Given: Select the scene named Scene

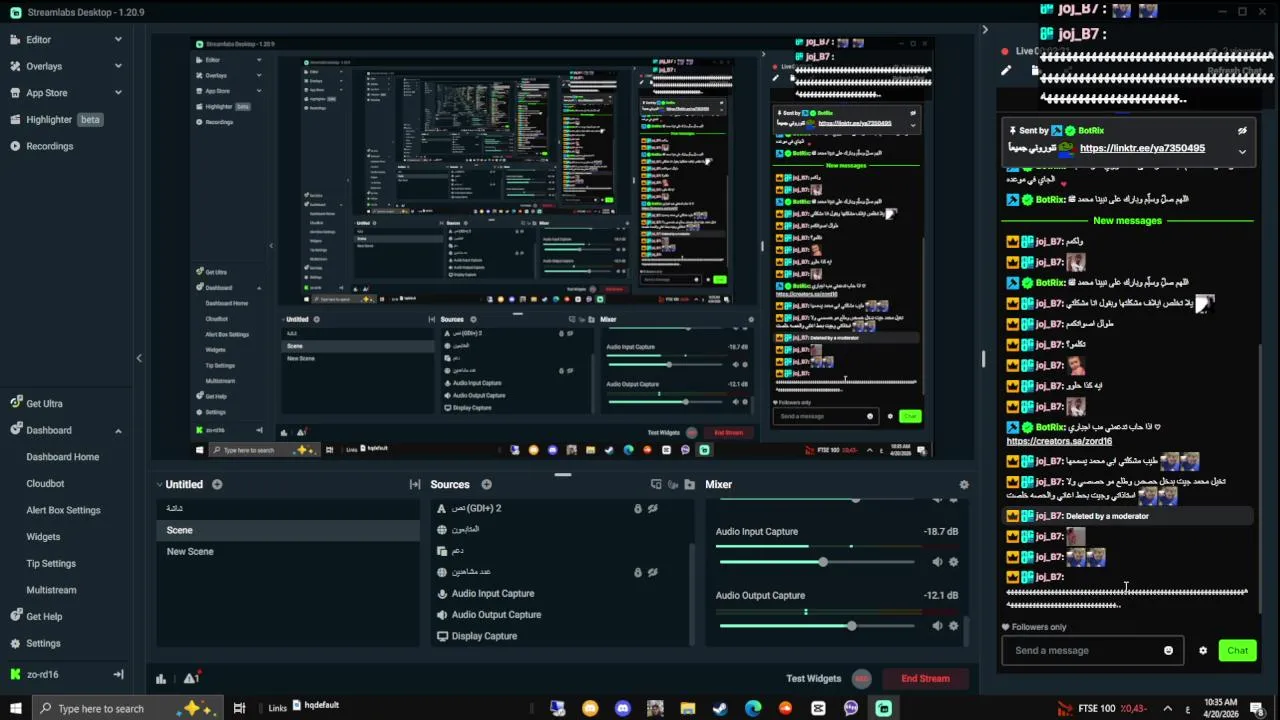Looking at the screenshot, I should pos(286,530).
